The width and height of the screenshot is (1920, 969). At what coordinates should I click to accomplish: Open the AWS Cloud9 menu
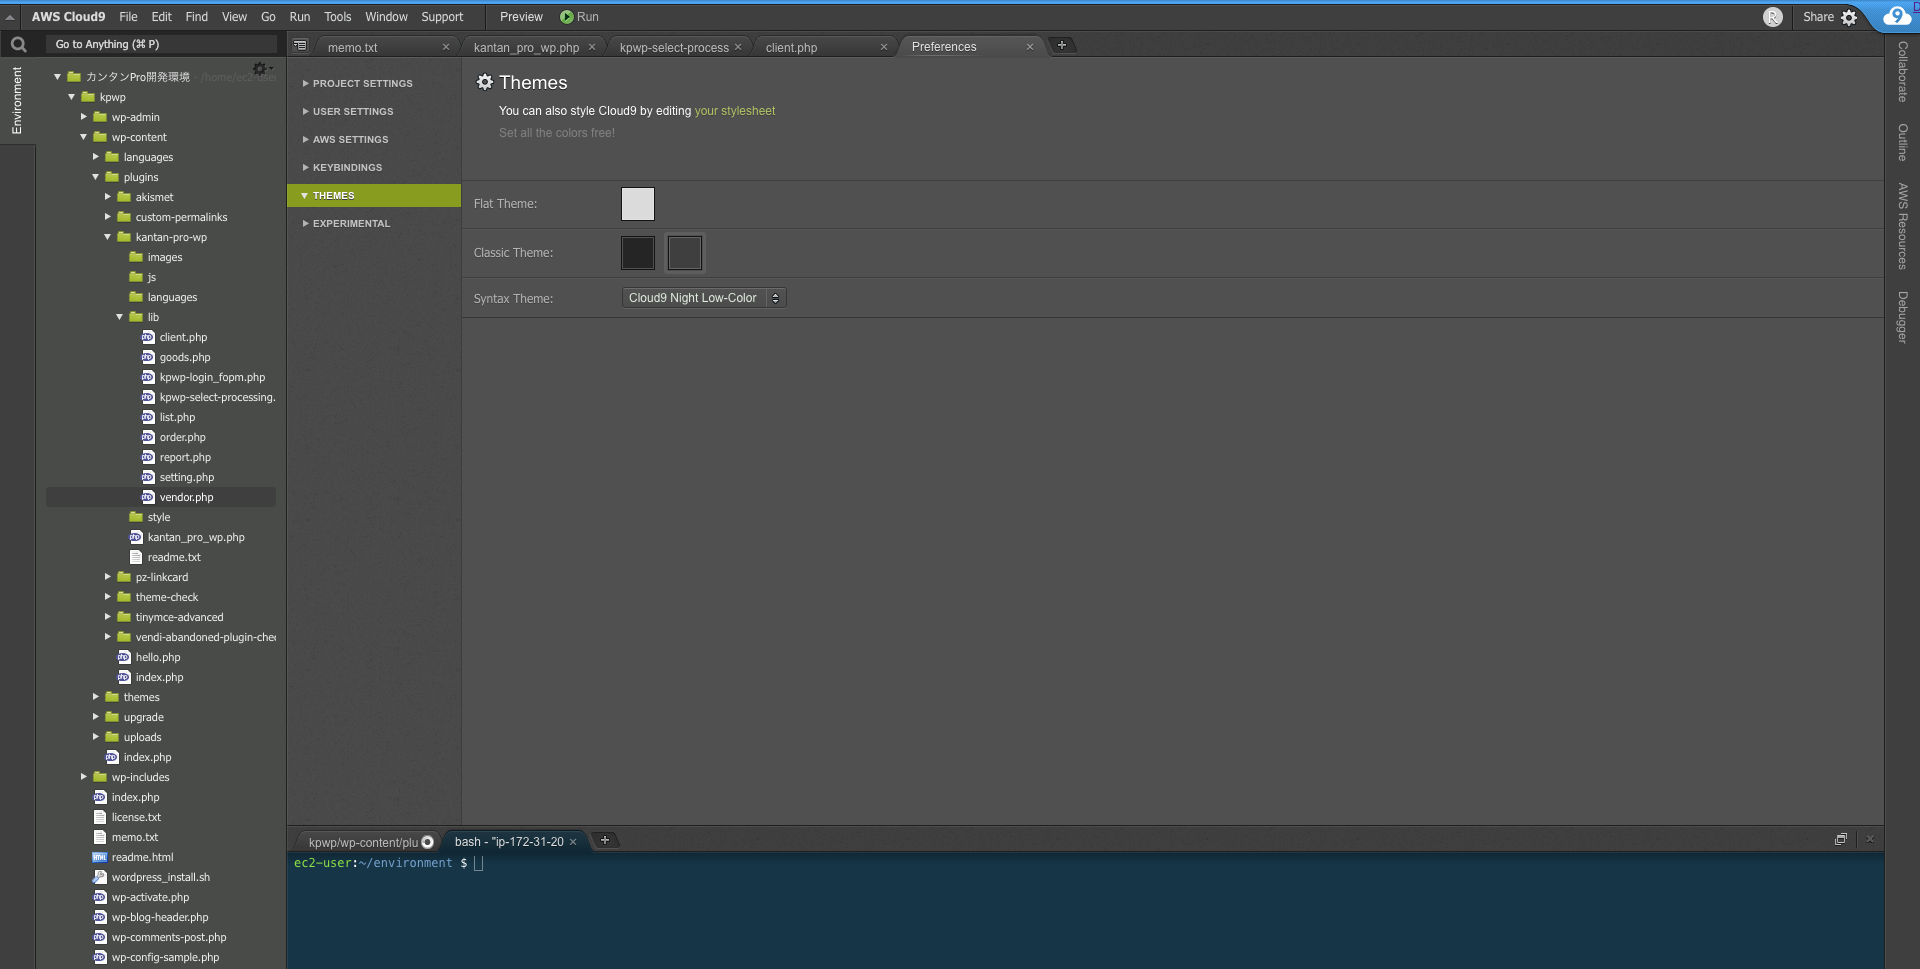(68, 17)
